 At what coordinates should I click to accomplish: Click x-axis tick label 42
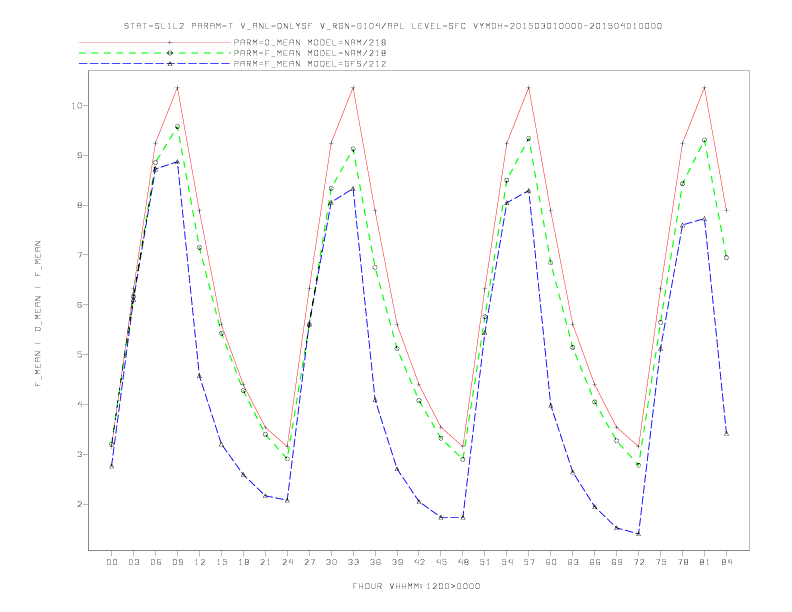[x=419, y=562]
